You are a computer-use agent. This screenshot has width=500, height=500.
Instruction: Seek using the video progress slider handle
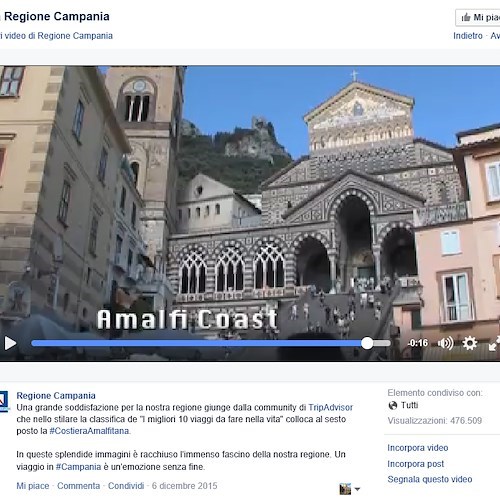(367, 343)
